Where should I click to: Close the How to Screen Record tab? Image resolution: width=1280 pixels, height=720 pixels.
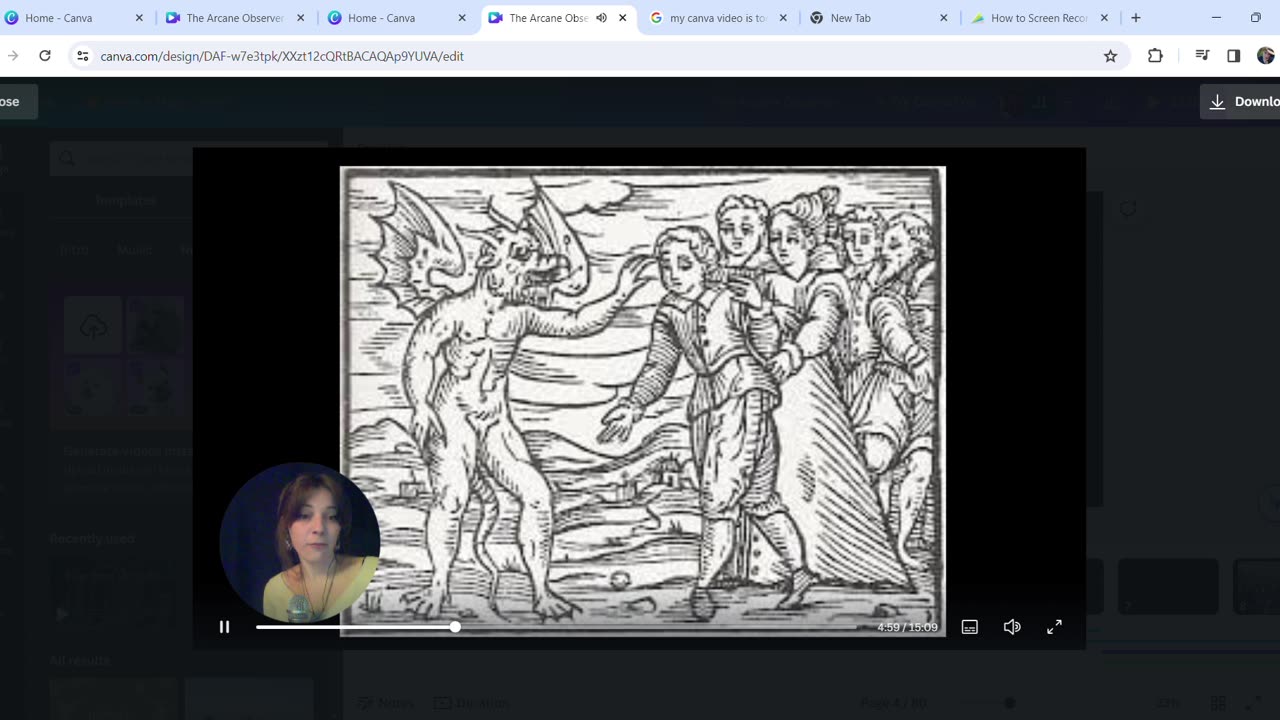coord(1104,18)
